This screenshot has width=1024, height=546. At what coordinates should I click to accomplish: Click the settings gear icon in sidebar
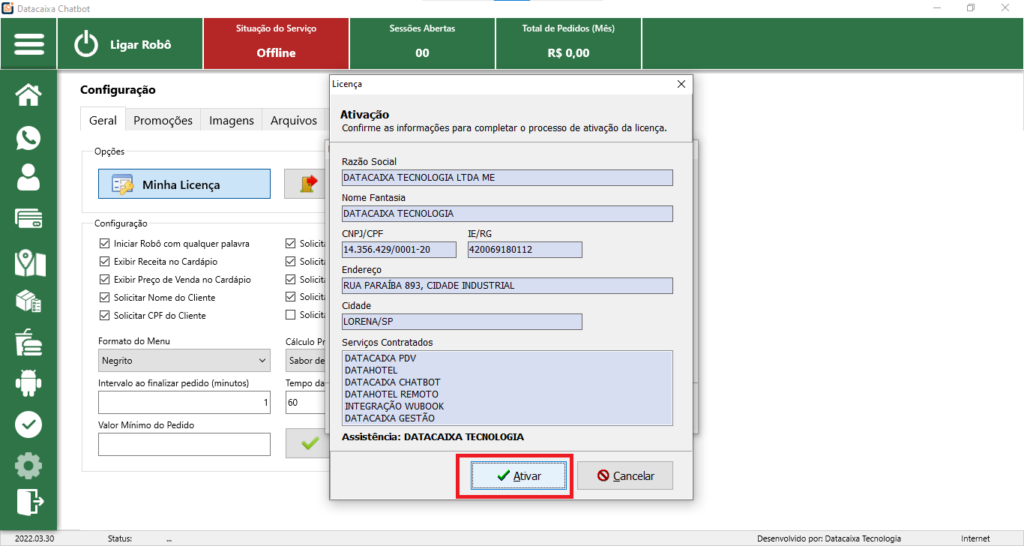29,465
